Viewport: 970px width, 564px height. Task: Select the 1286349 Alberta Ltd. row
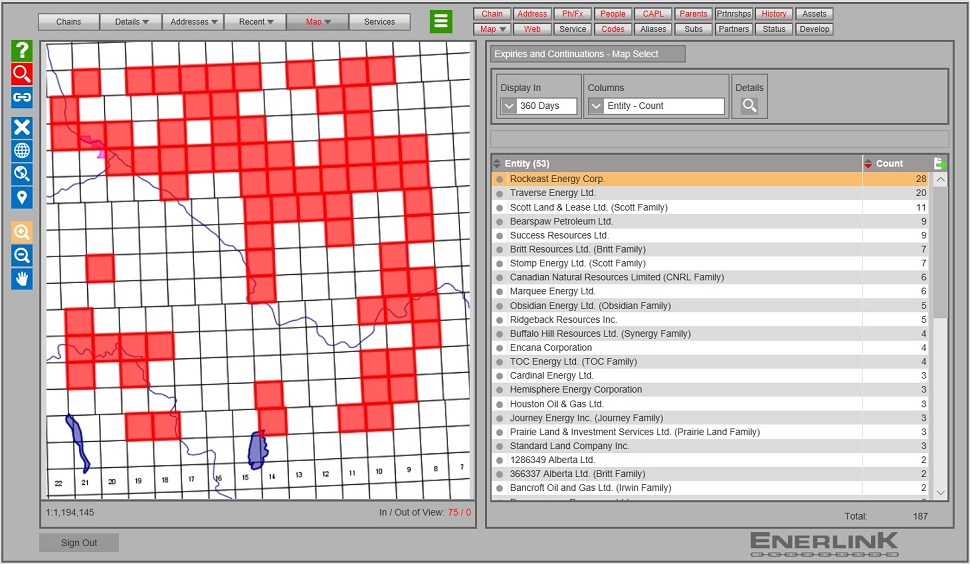pos(710,460)
